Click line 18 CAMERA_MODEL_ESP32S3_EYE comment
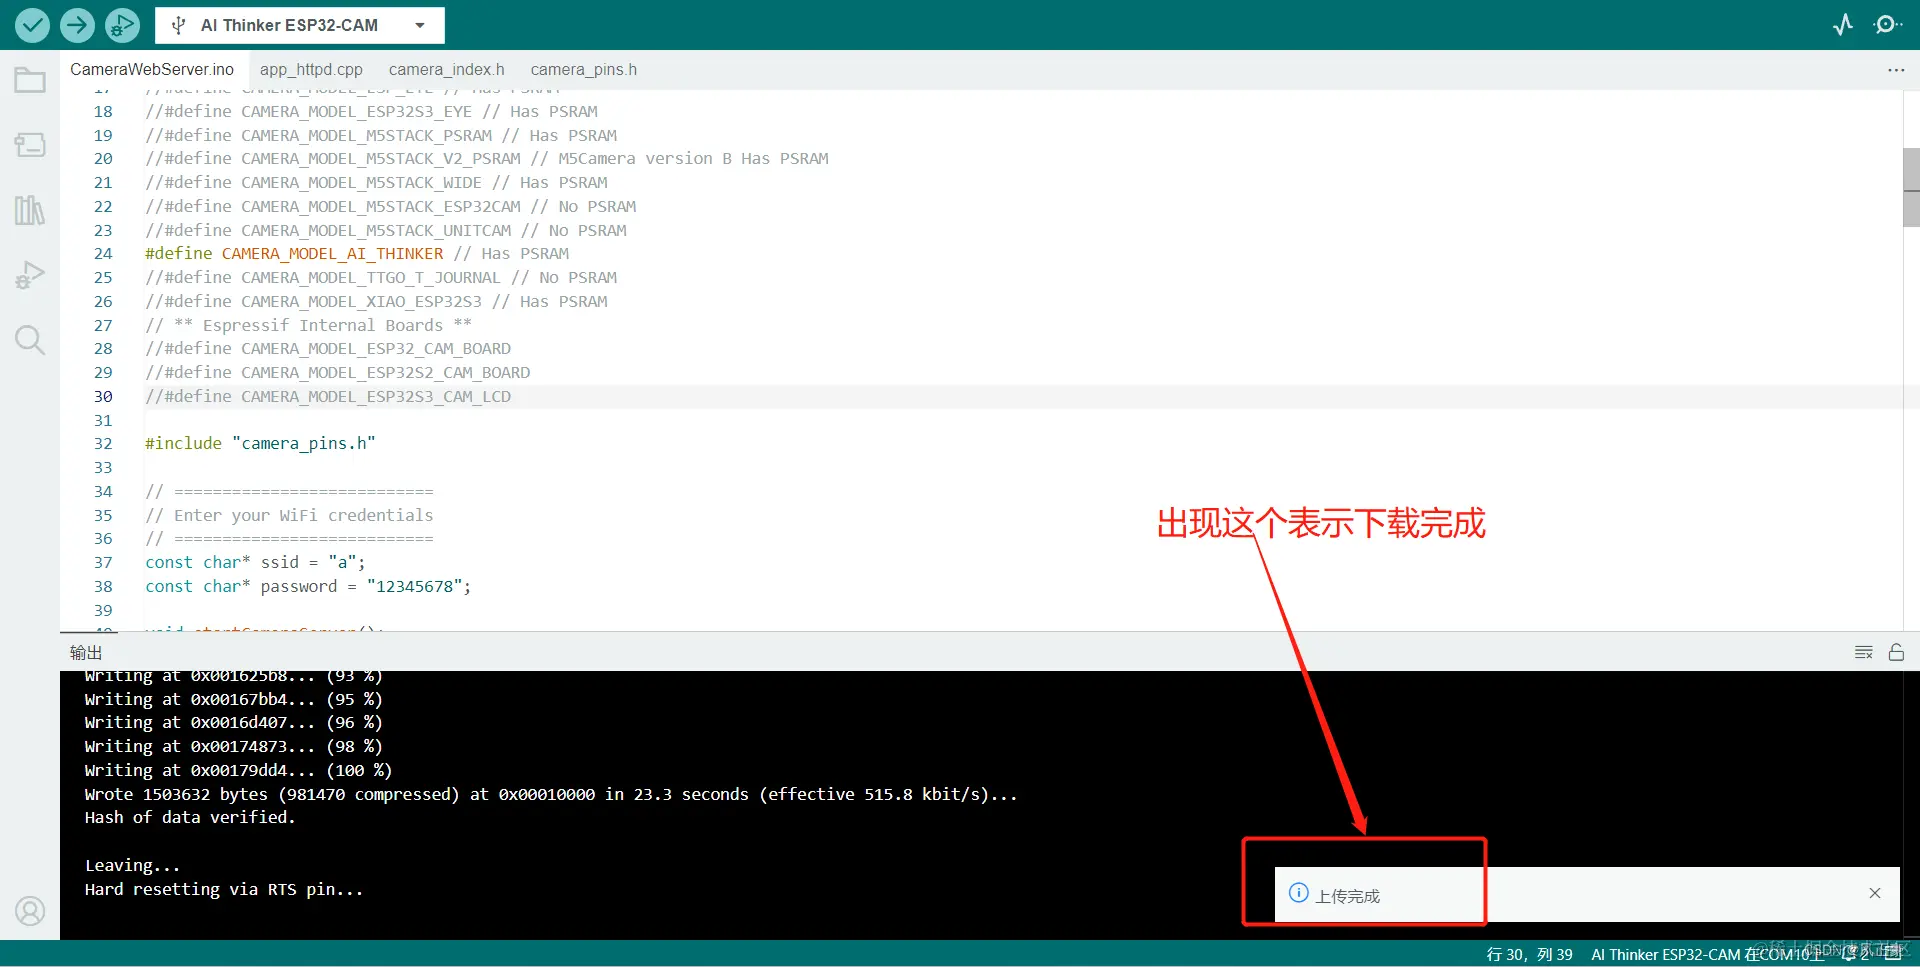Screen dimensions: 1920x967 pos(371,112)
